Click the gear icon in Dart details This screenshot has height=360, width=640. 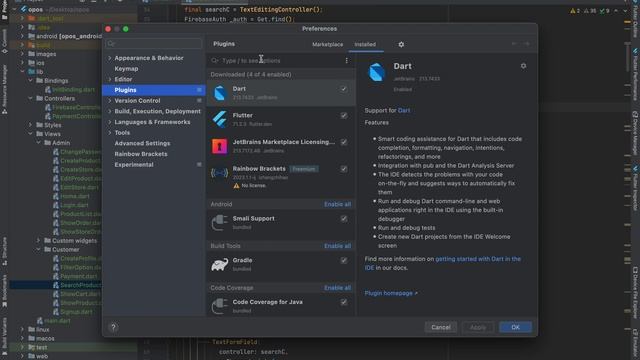523,66
